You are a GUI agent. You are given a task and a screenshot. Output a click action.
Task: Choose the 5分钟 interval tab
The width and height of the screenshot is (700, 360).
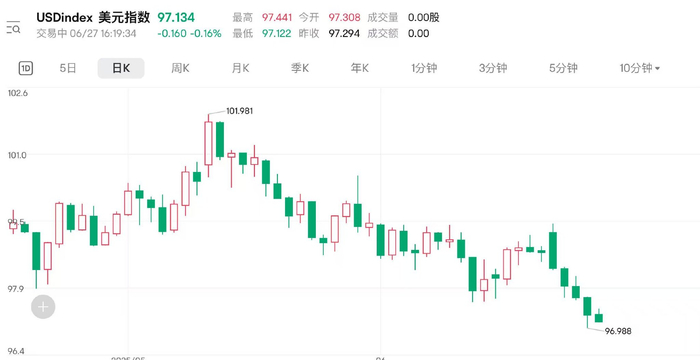[x=563, y=68]
